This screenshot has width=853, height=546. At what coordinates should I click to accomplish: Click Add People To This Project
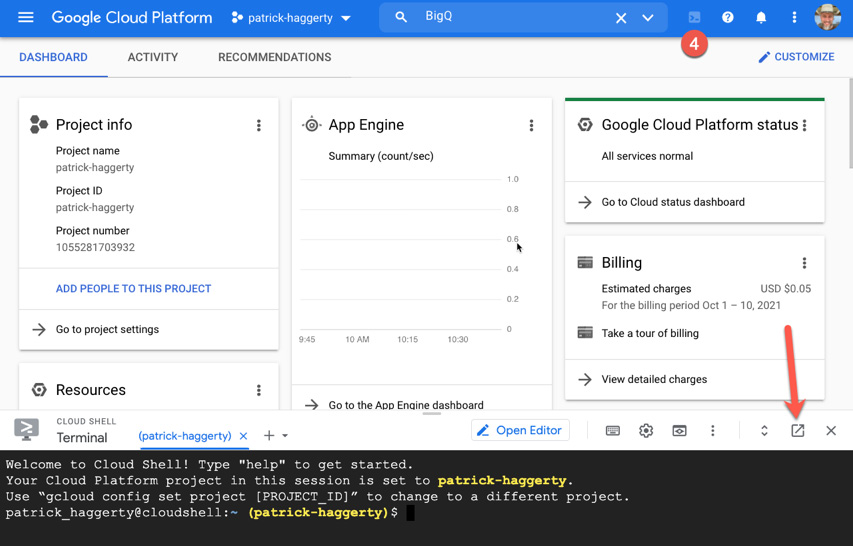(x=133, y=289)
